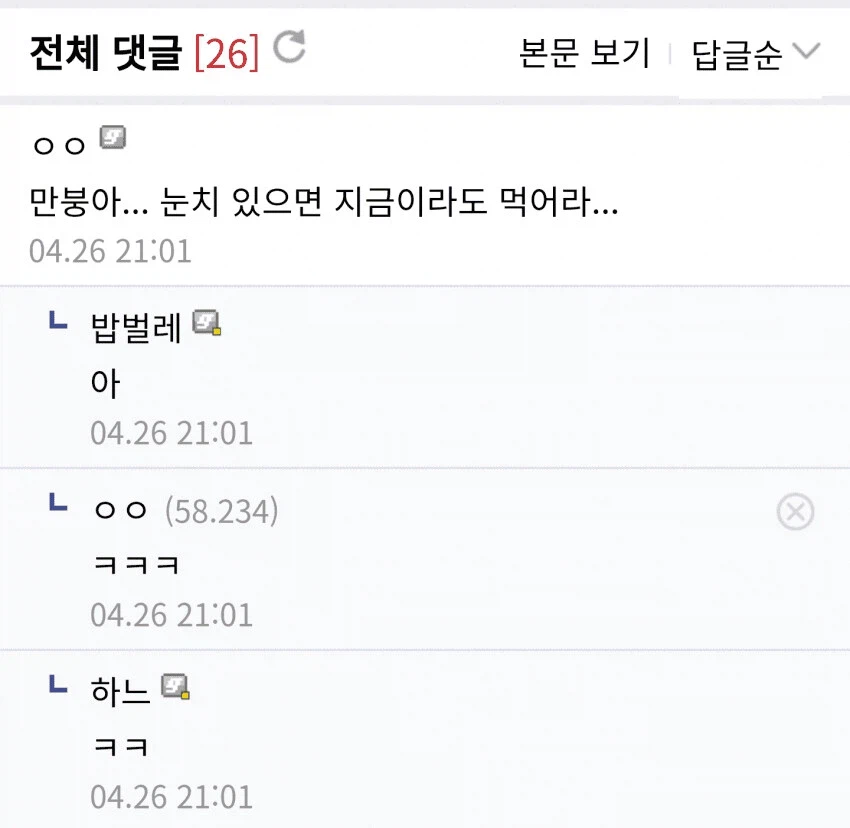Viewport: 850px width, 828px height.
Task: Open ㅇㅇ's gallog profile icon
Action: point(113,138)
